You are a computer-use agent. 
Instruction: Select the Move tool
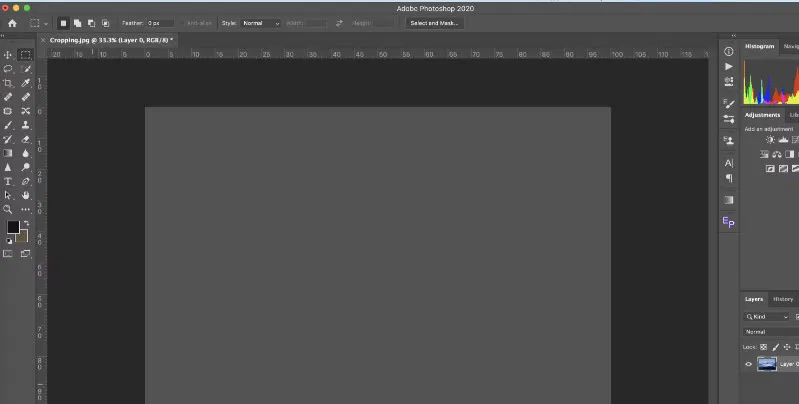tap(8, 55)
